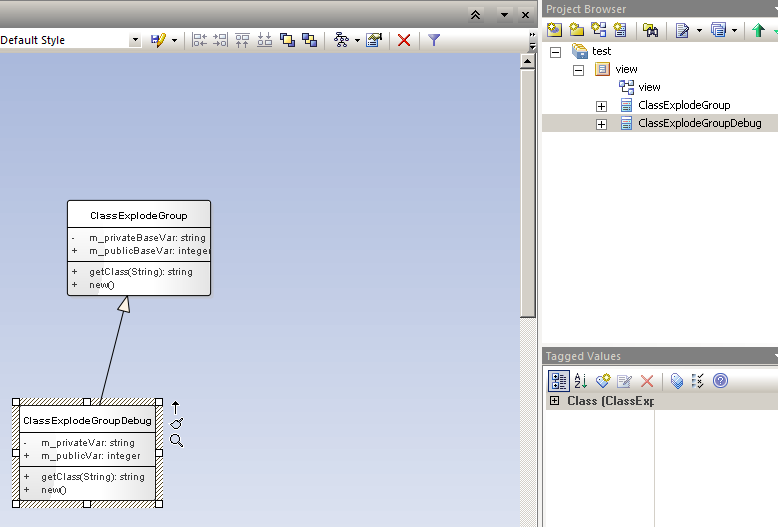Viewport: 778px width, 527px height.
Task: Click the green up arrow in Project Browser
Action: point(758,30)
